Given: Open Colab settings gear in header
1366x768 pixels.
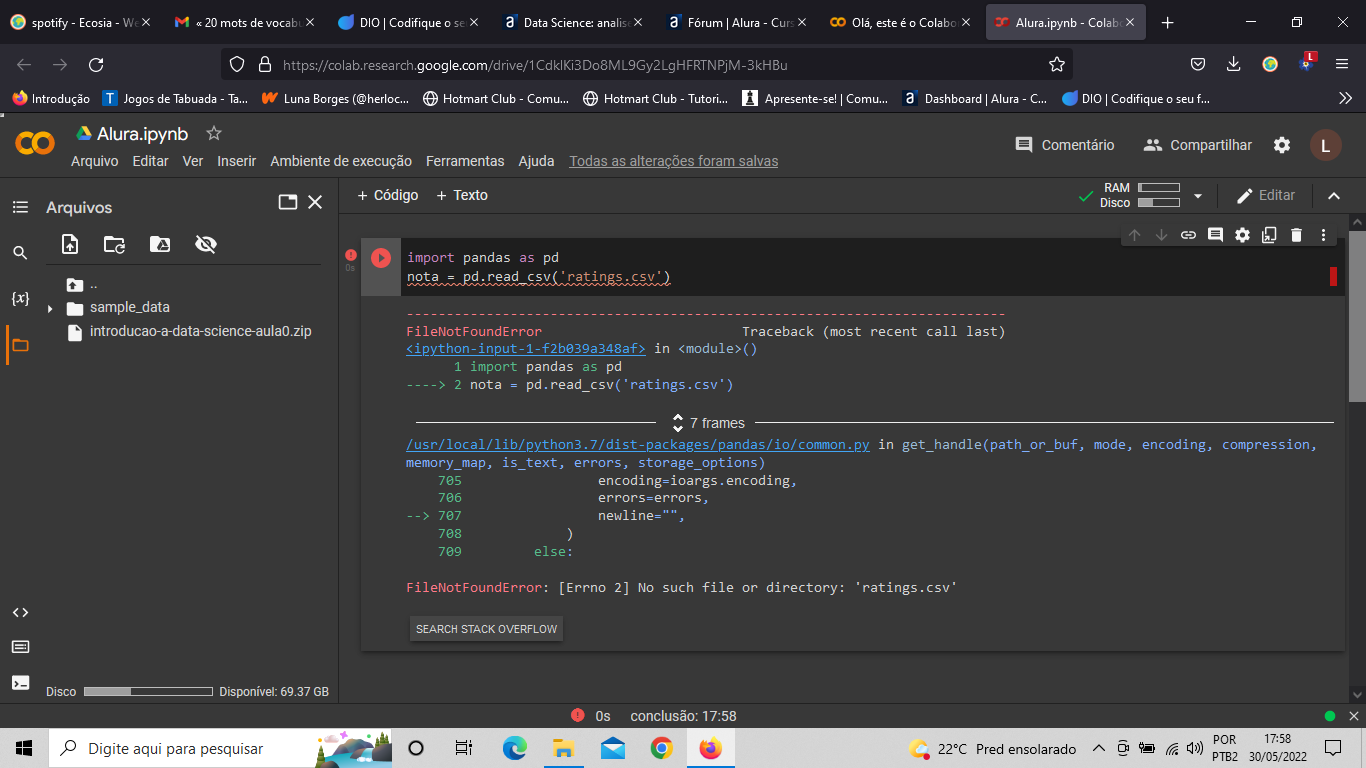Looking at the screenshot, I should coord(1282,145).
